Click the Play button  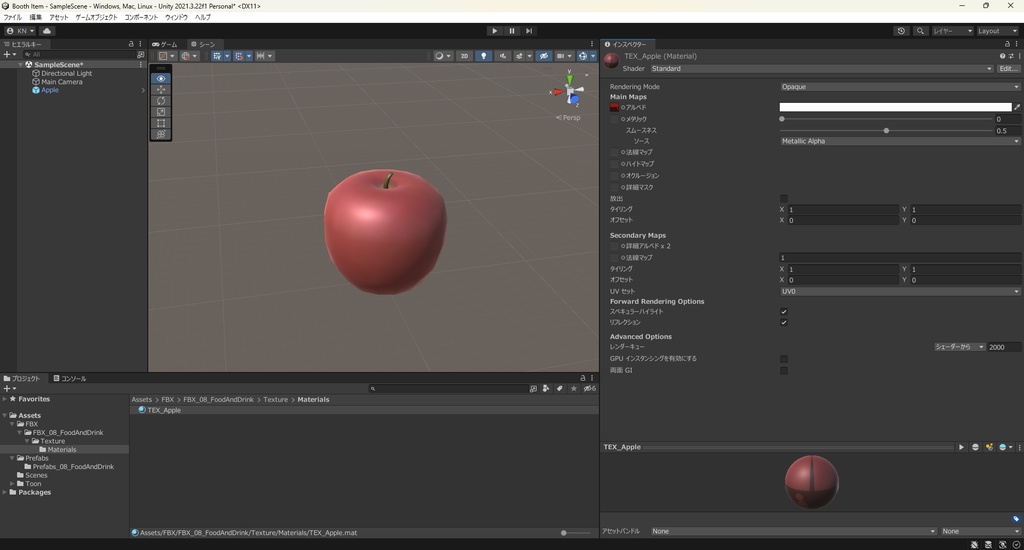(x=494, y=31)
